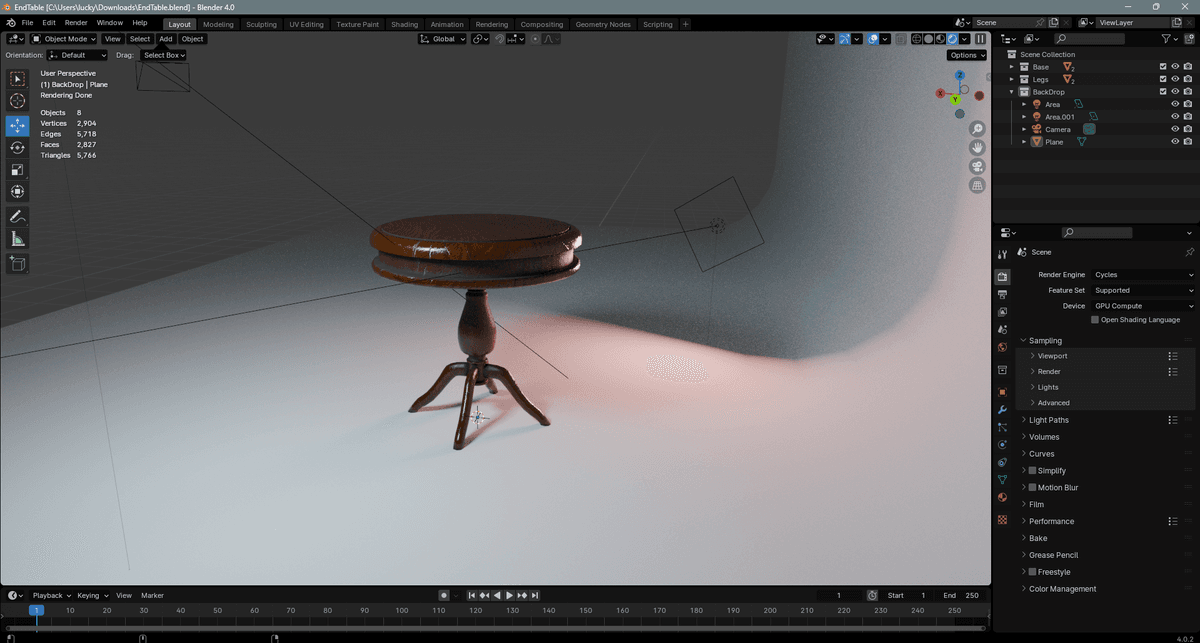The image size is (1200, 643).
Task: Switch to the Shading workspace tab
Action: [x=404, y=24]
